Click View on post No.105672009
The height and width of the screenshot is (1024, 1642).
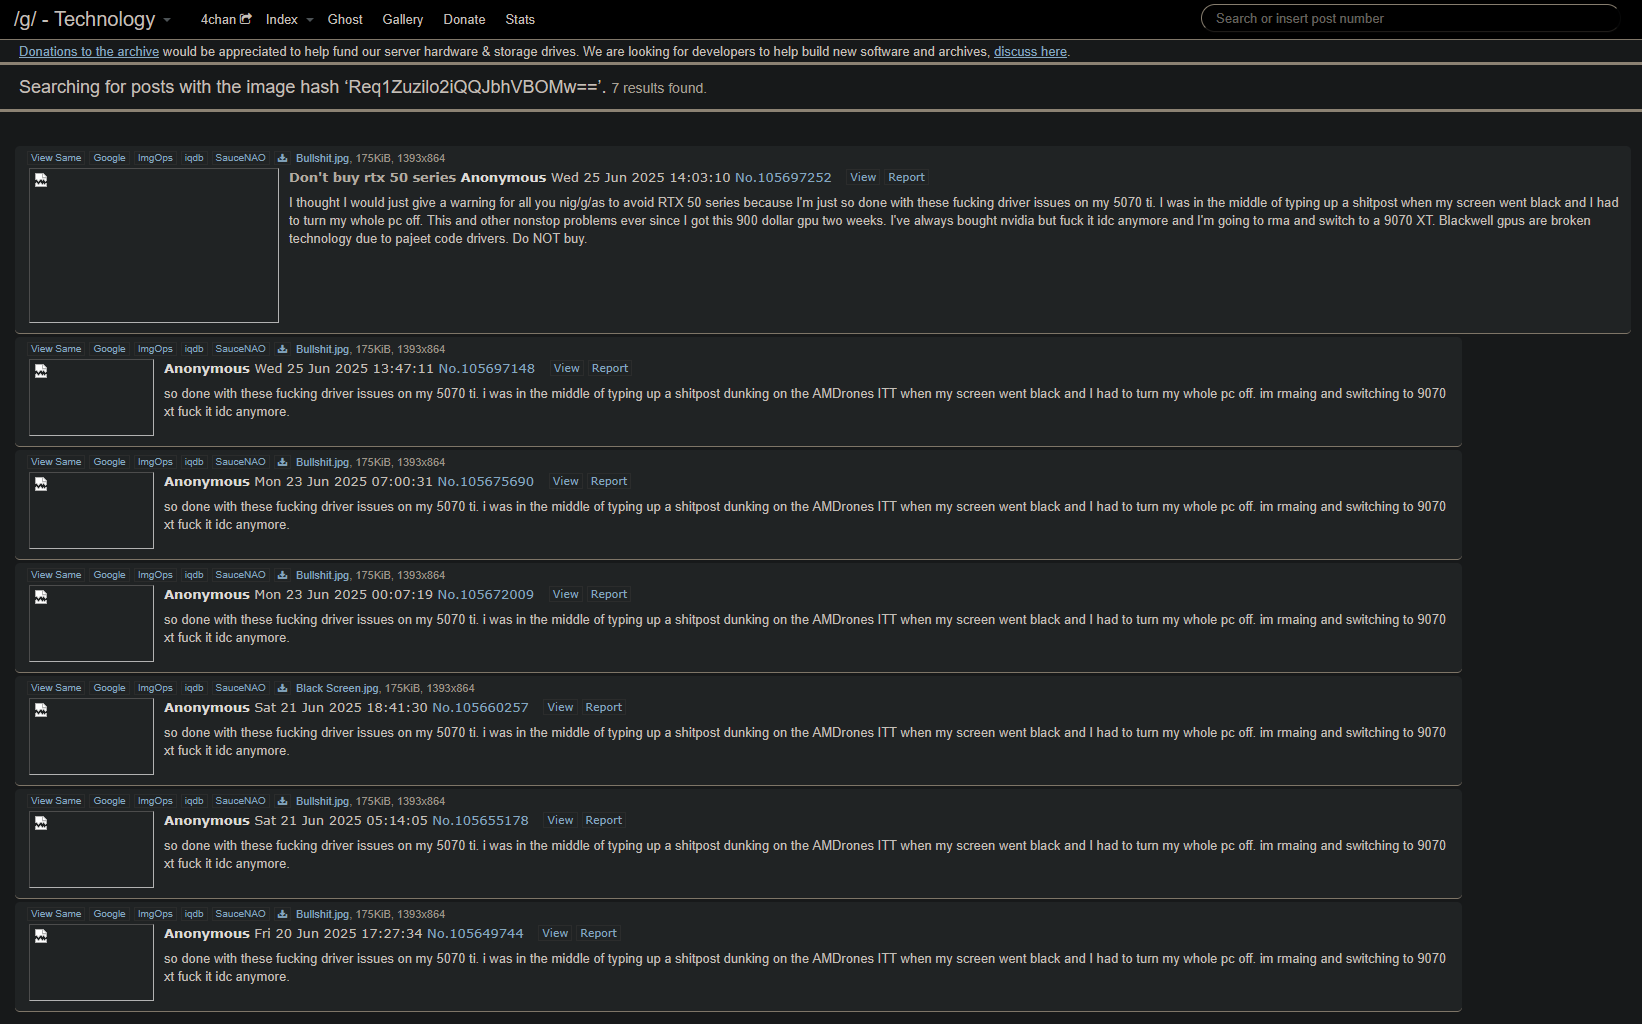point(566,594)
